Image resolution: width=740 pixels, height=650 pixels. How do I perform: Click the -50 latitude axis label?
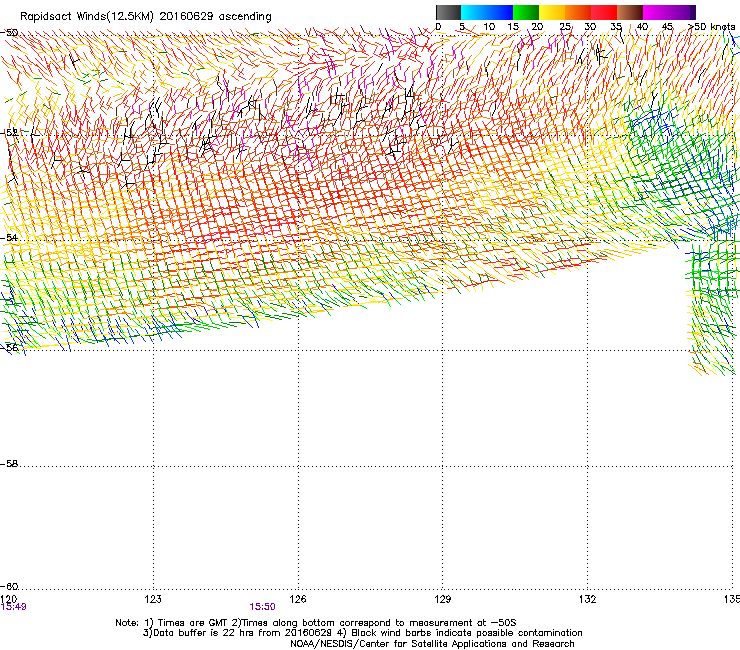(x=9, y=33)
